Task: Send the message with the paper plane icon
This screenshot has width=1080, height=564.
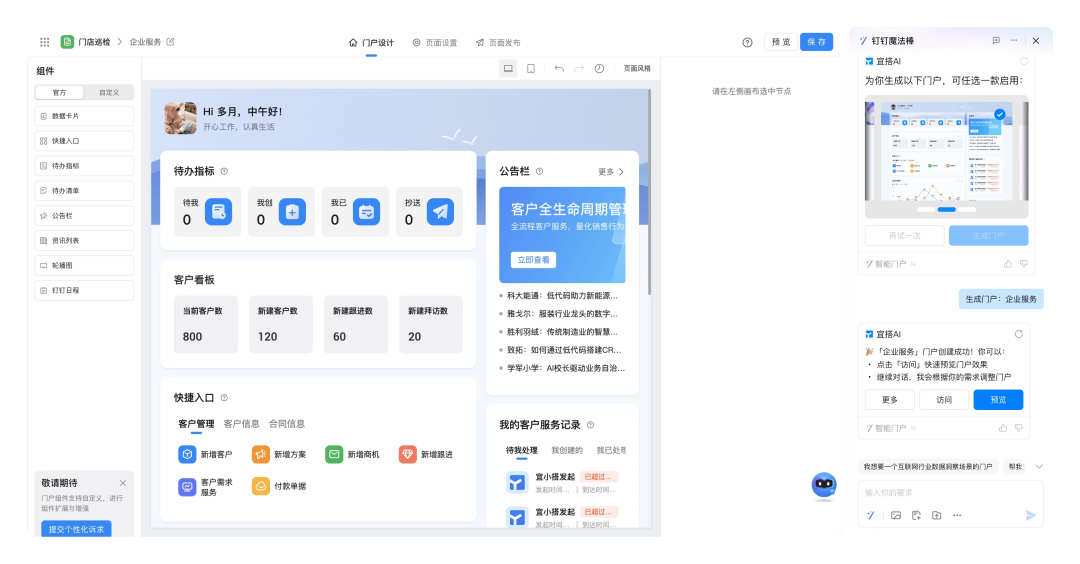Action: point(1031,515)
